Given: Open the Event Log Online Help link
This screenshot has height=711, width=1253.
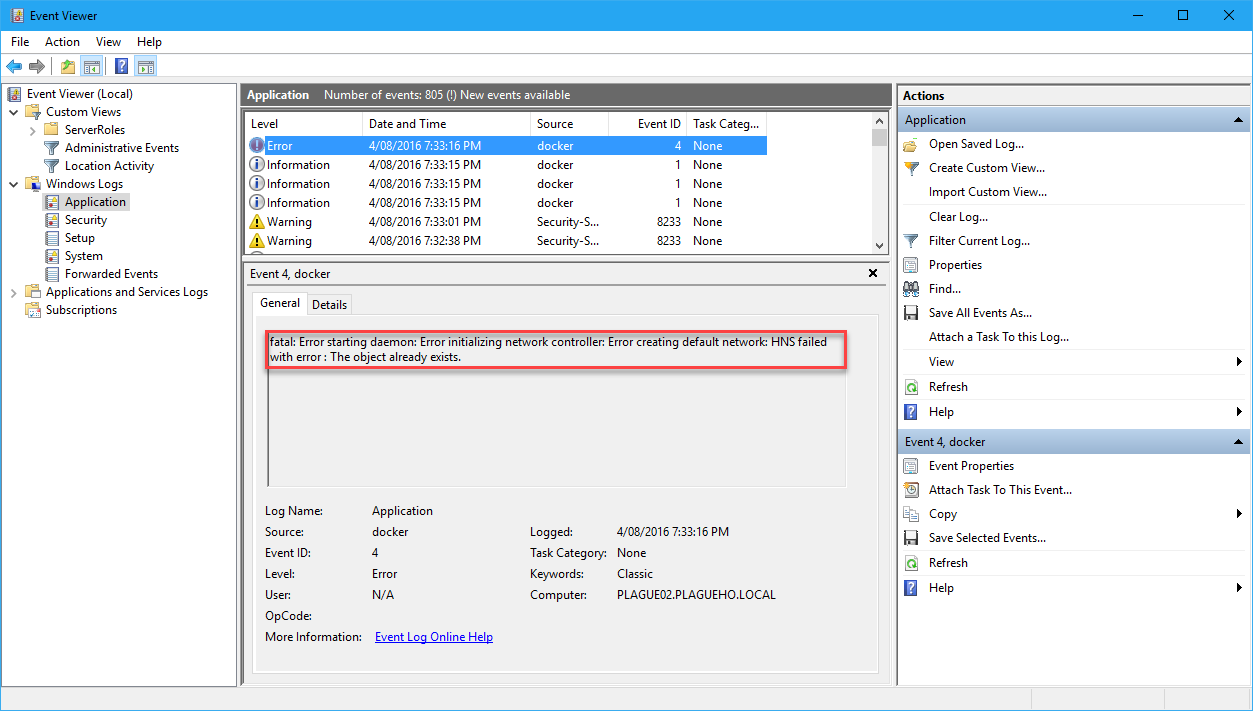Looking at the screenshot, I should point(434,637).
